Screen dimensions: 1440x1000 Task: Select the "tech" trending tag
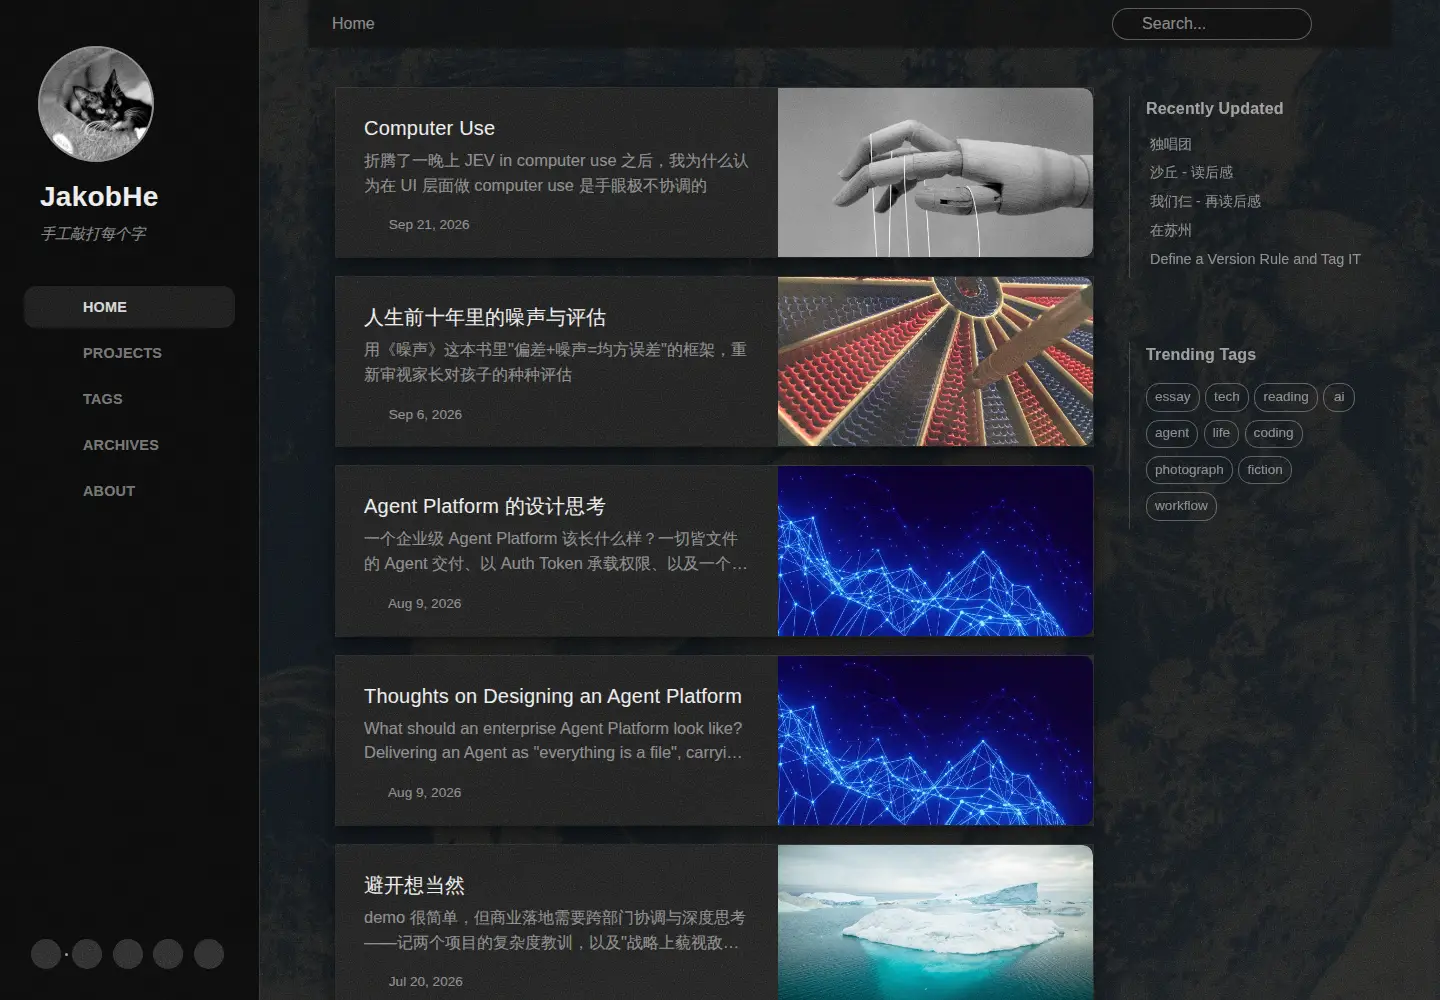1226,397
